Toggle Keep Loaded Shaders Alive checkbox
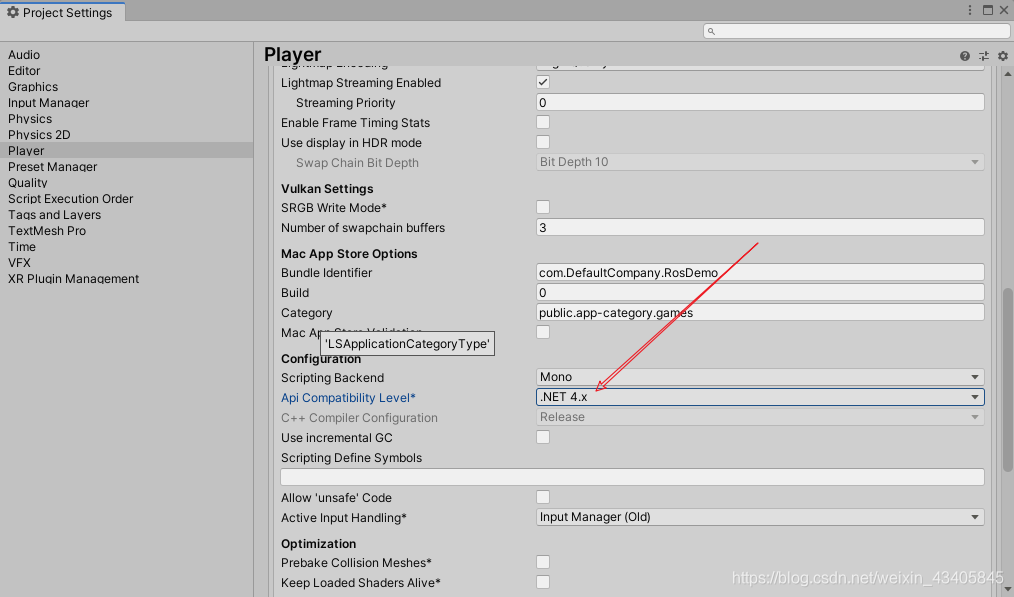The width and height of the screenshot is (1014, 597). (x=543, y=582)
